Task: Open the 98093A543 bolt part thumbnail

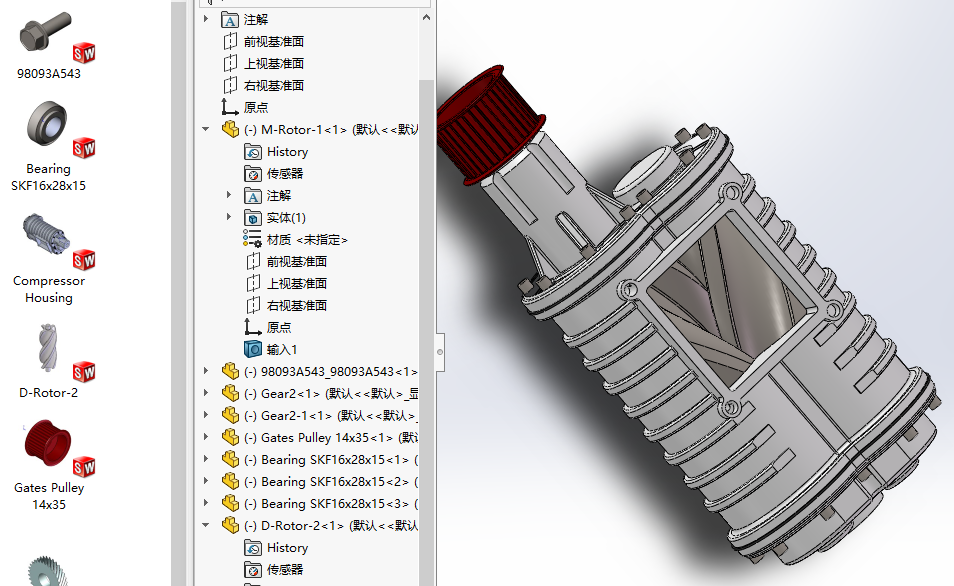Action: point(46,33)
